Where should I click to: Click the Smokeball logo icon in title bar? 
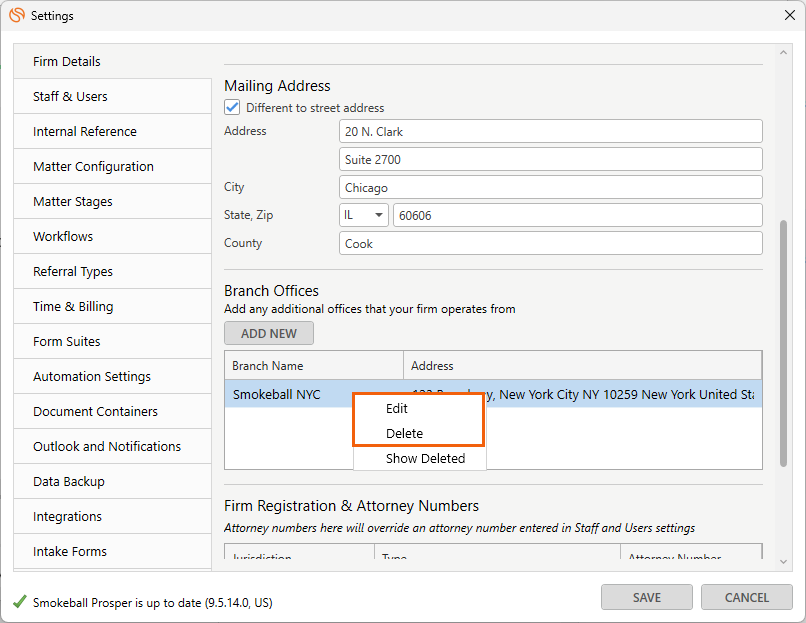click(x=16, y=15)
